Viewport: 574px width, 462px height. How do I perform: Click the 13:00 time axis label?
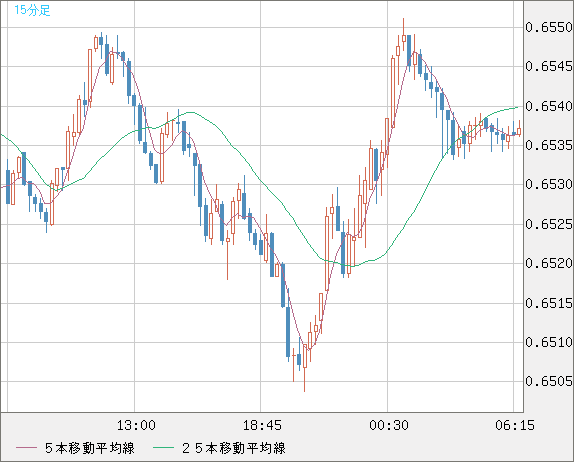coord(136,425)
